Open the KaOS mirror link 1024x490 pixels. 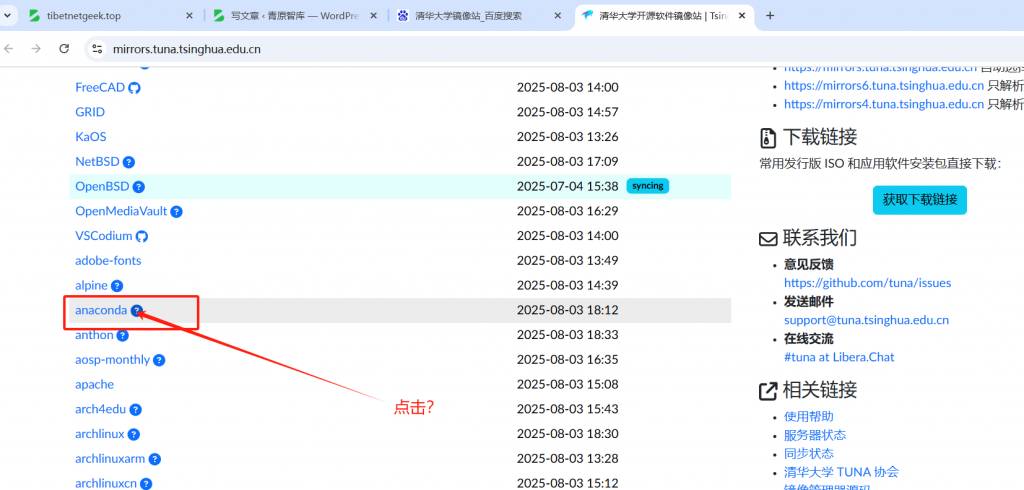[91, 137]
